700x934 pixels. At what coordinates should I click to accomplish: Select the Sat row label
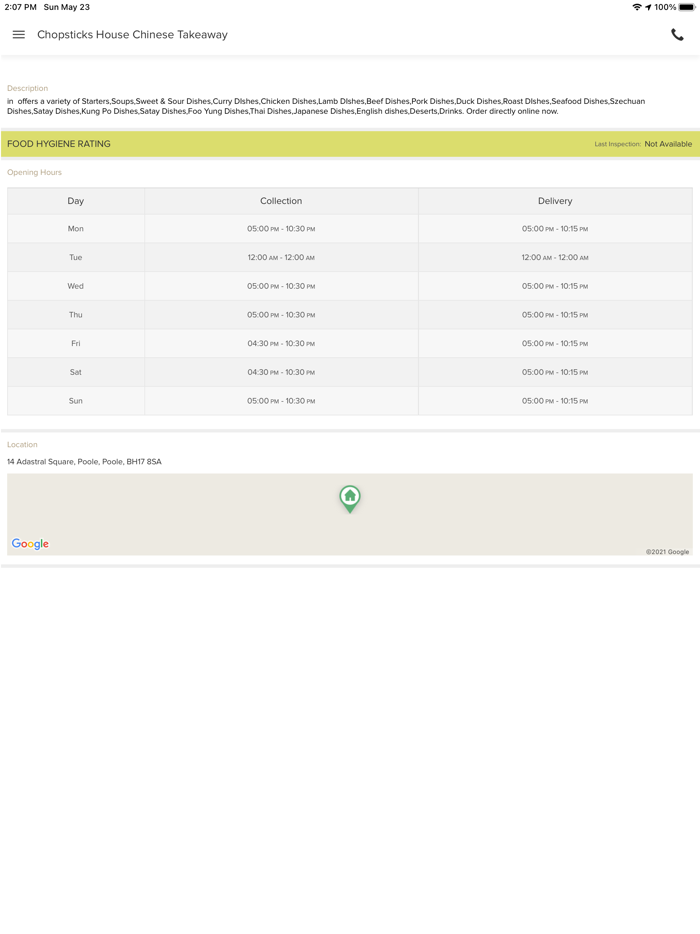(x=76, y=372)
